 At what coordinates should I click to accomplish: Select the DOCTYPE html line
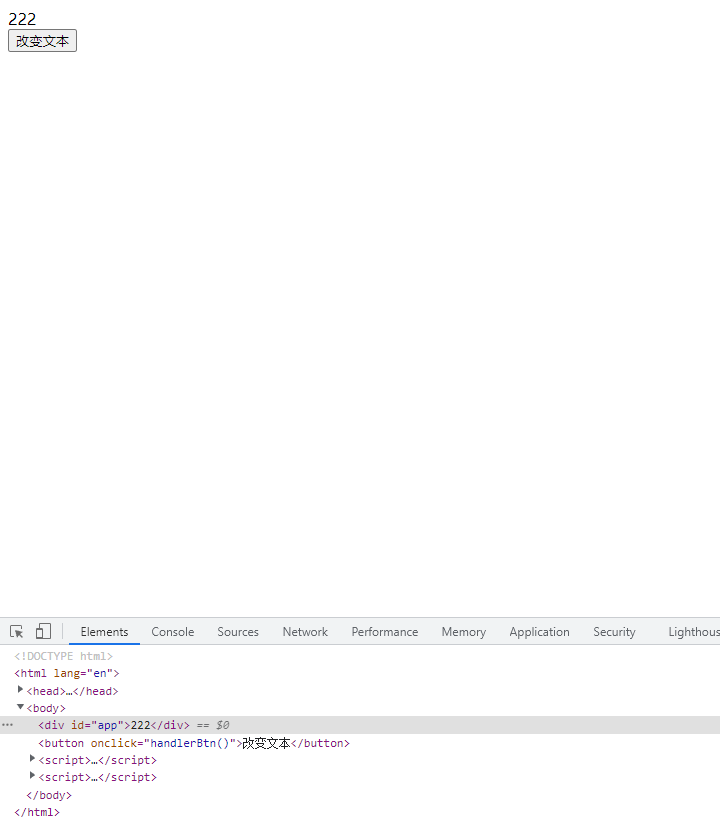coord(64,656)
